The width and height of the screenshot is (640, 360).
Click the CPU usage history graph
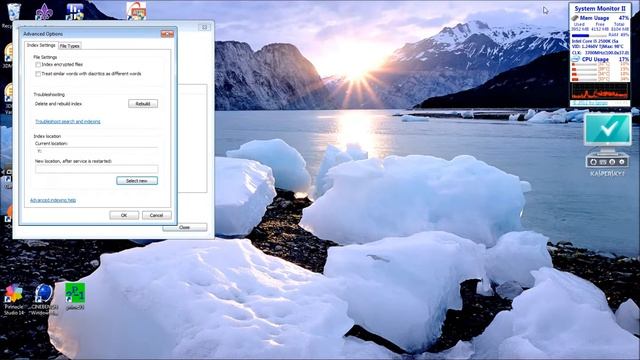coord(600,91)
